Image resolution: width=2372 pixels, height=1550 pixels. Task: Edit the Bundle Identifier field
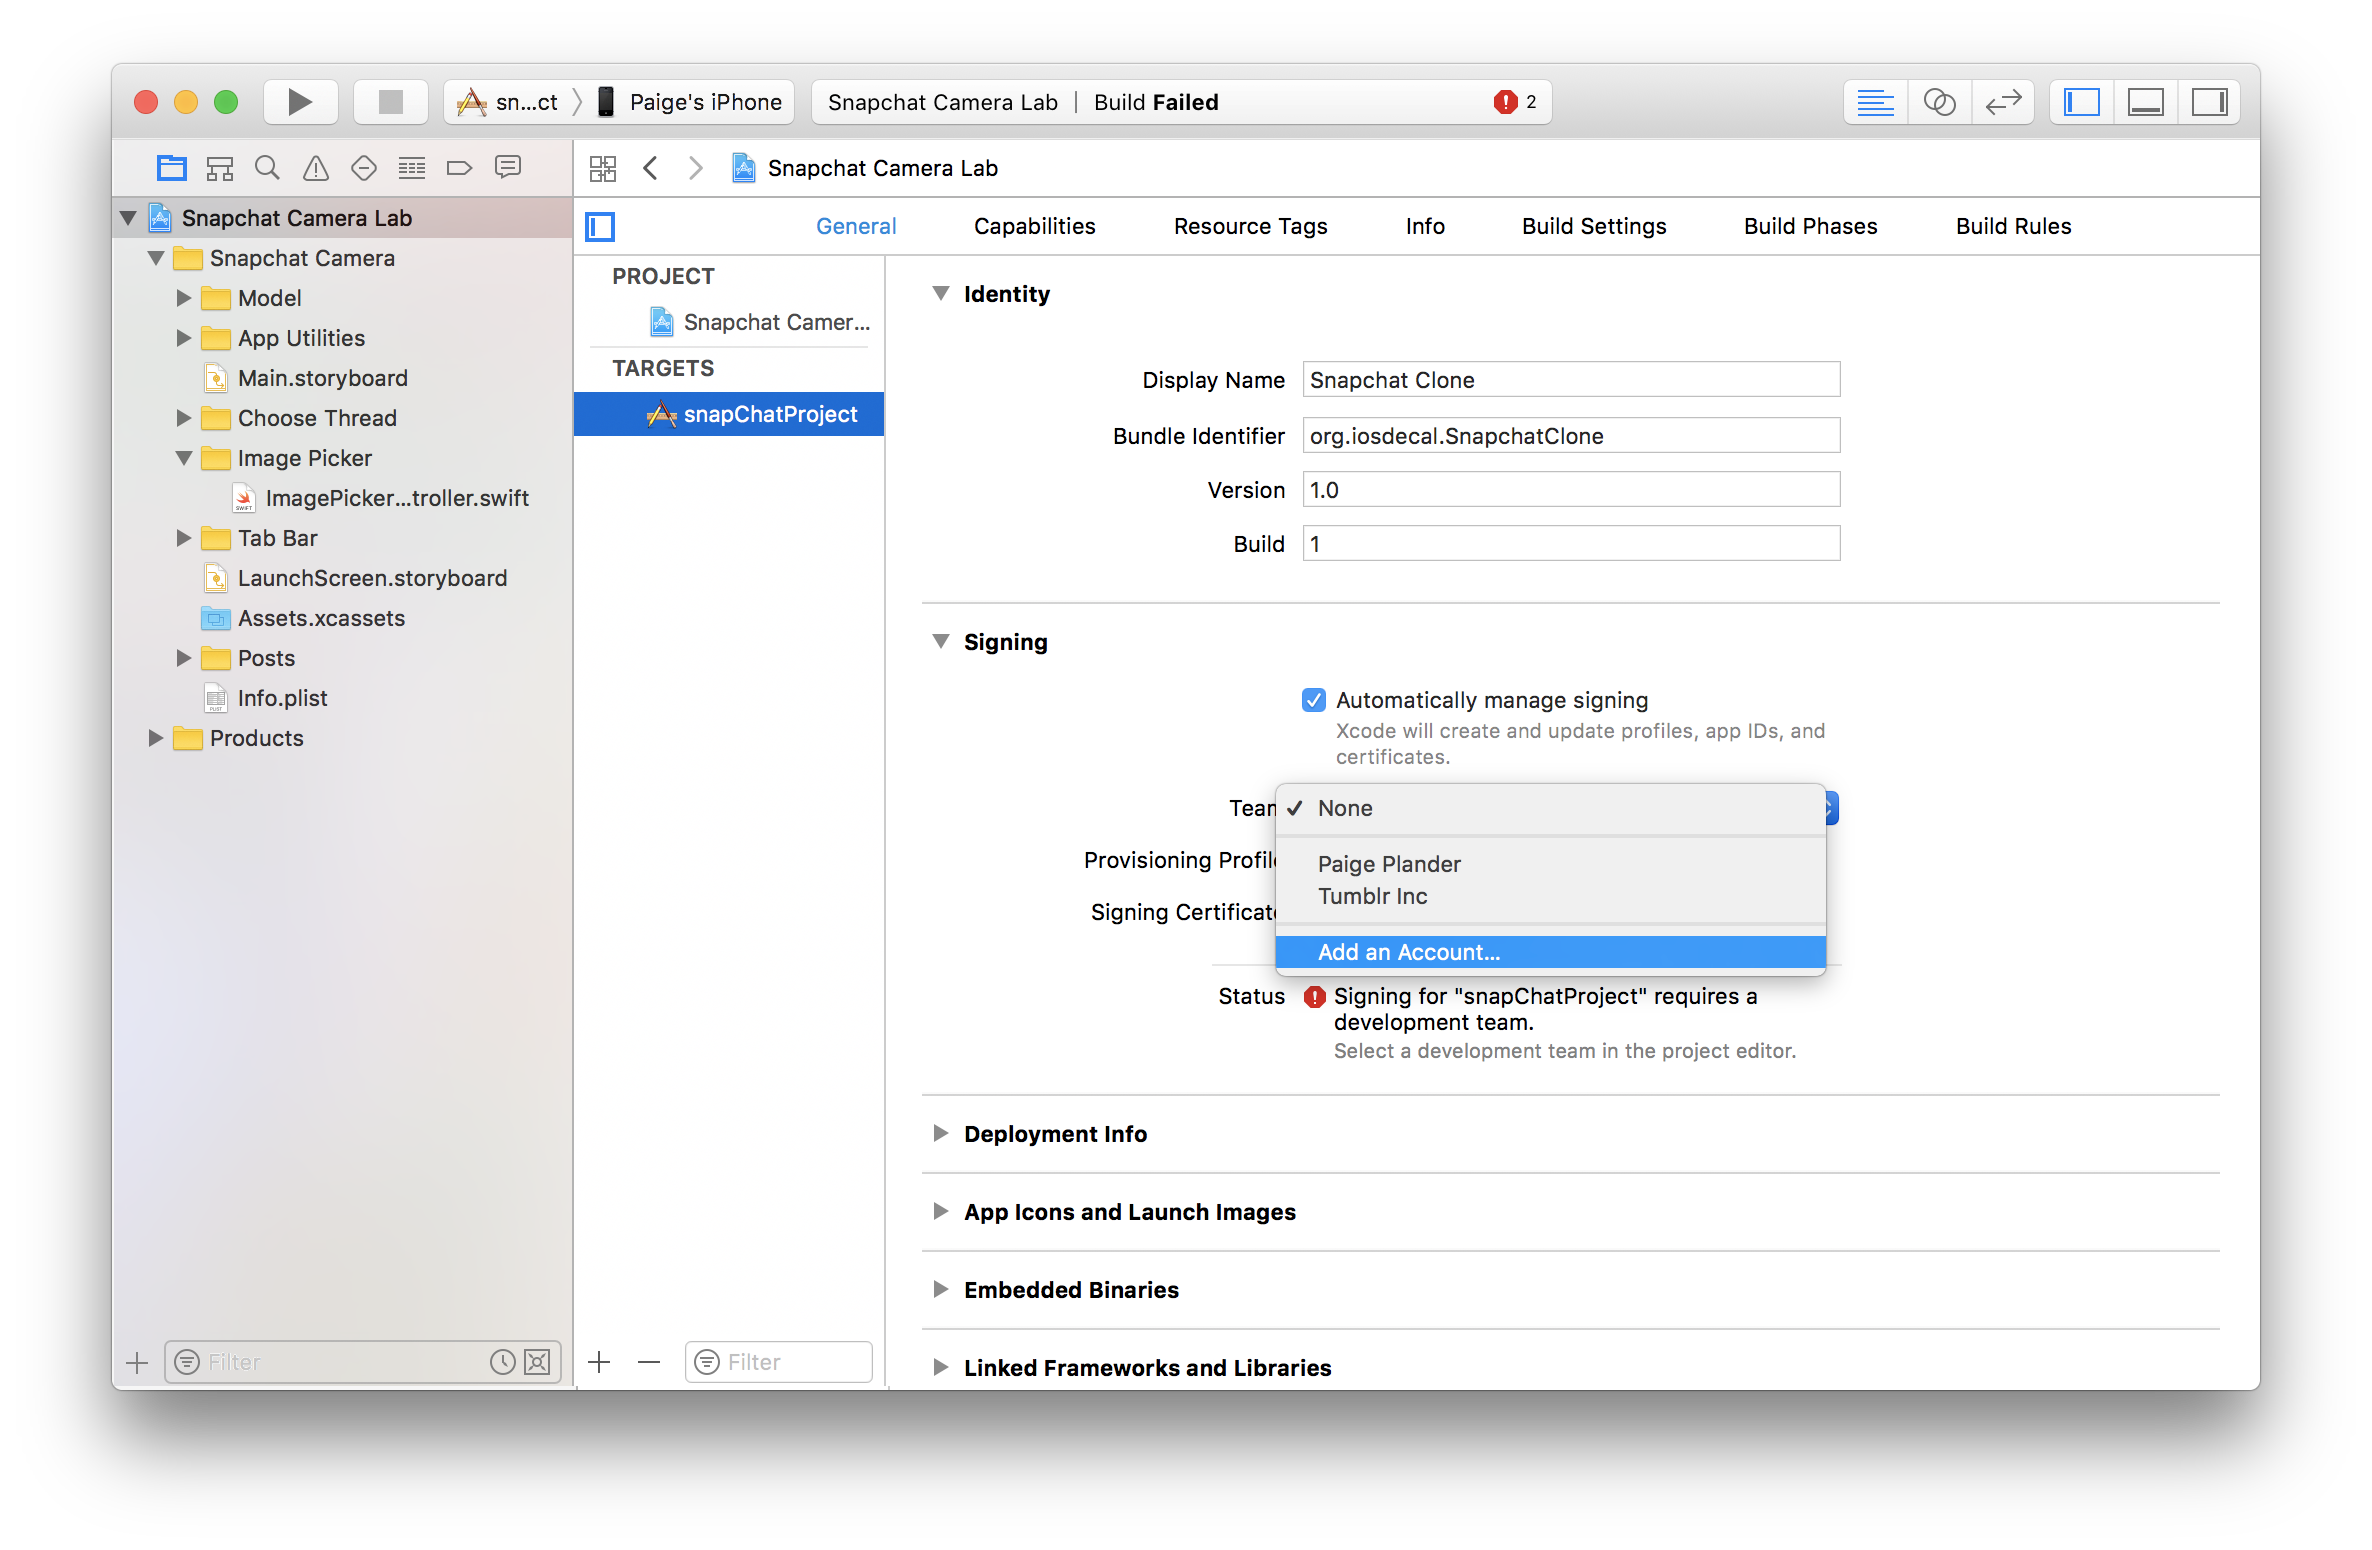click(x=1571, y=436)
